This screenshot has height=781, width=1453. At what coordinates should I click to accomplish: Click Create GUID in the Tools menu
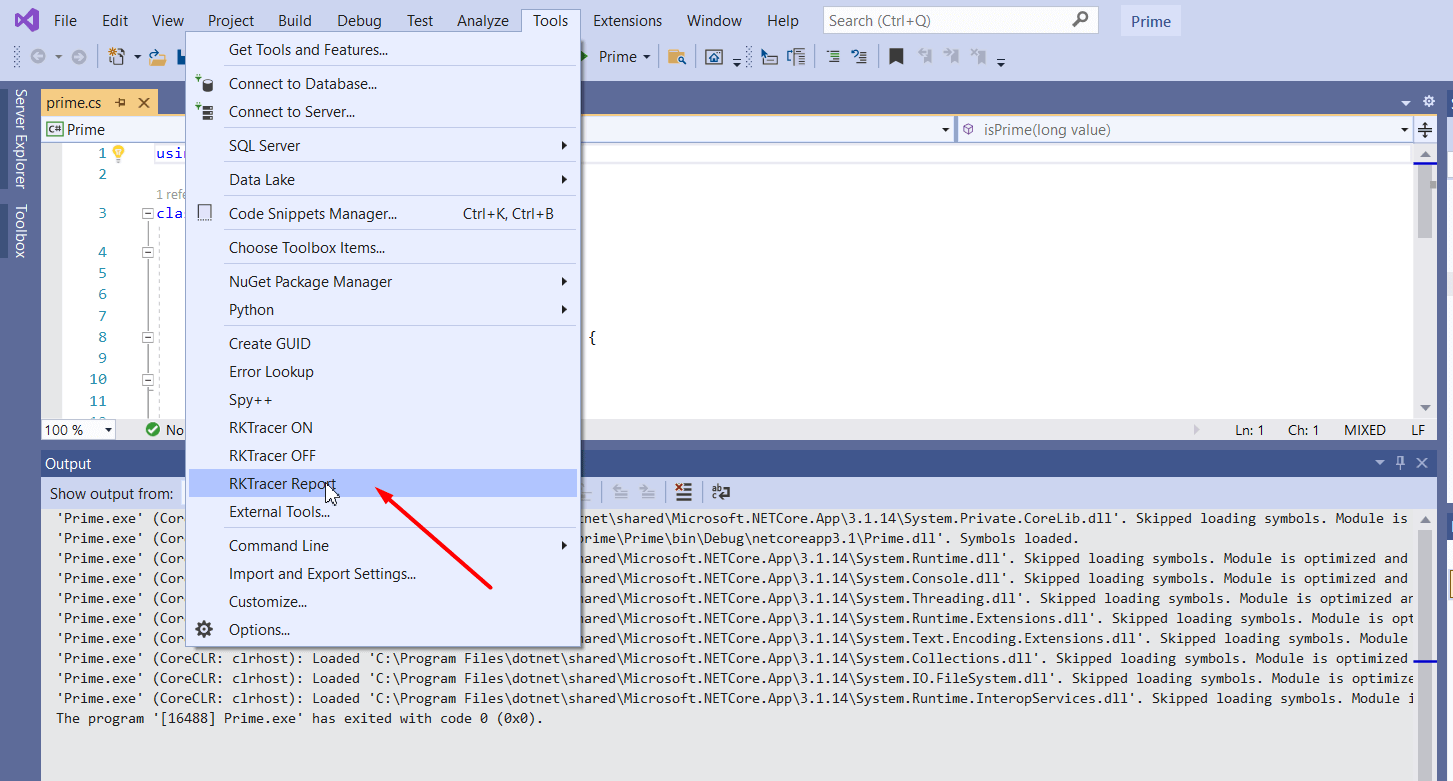click(x=270, y=343)
